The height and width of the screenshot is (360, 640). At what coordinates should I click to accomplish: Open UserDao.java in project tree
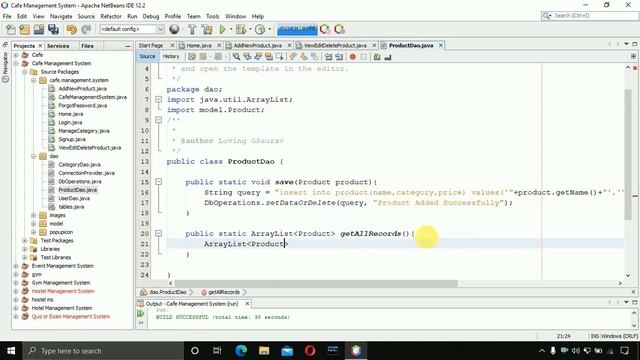pyautogui.click(x=74, y=198)
